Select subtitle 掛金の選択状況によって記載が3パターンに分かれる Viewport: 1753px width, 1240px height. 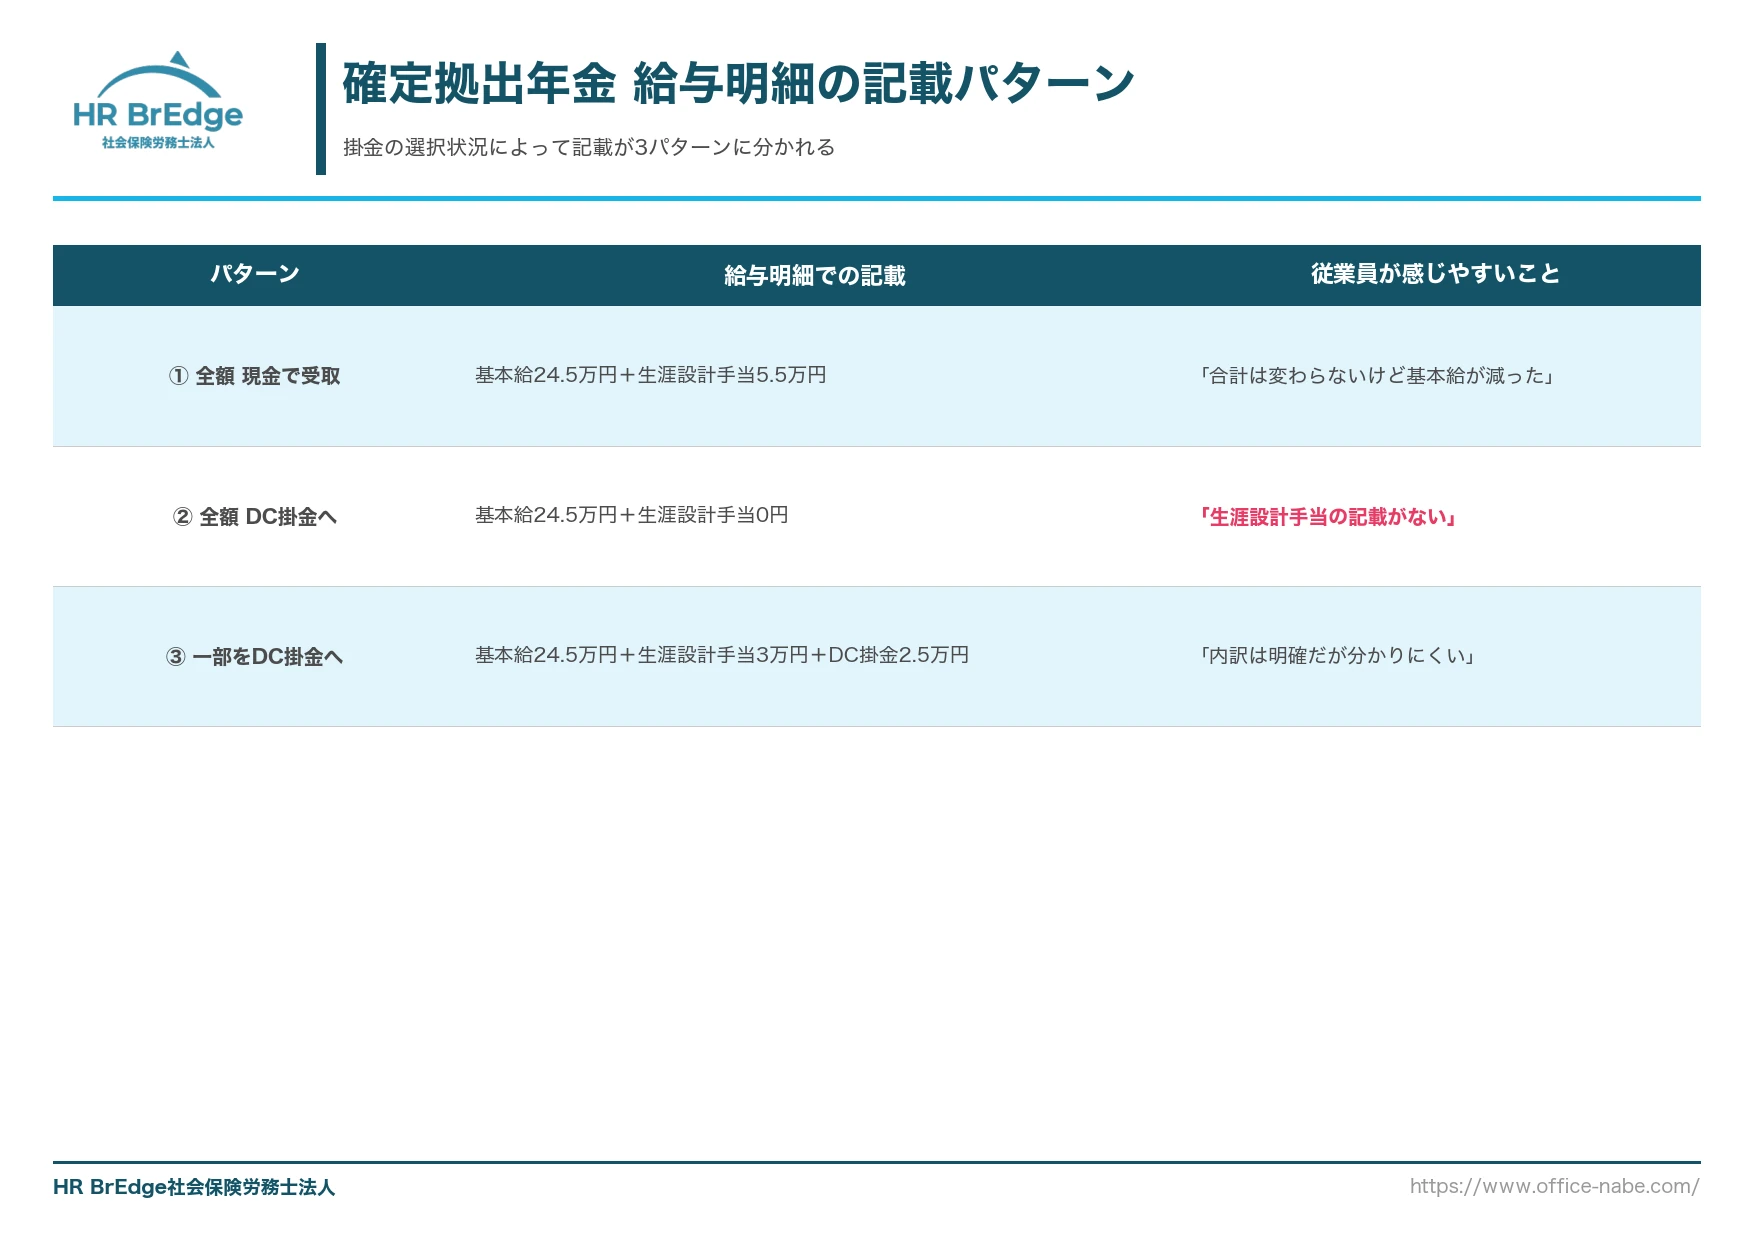(589, 147)
